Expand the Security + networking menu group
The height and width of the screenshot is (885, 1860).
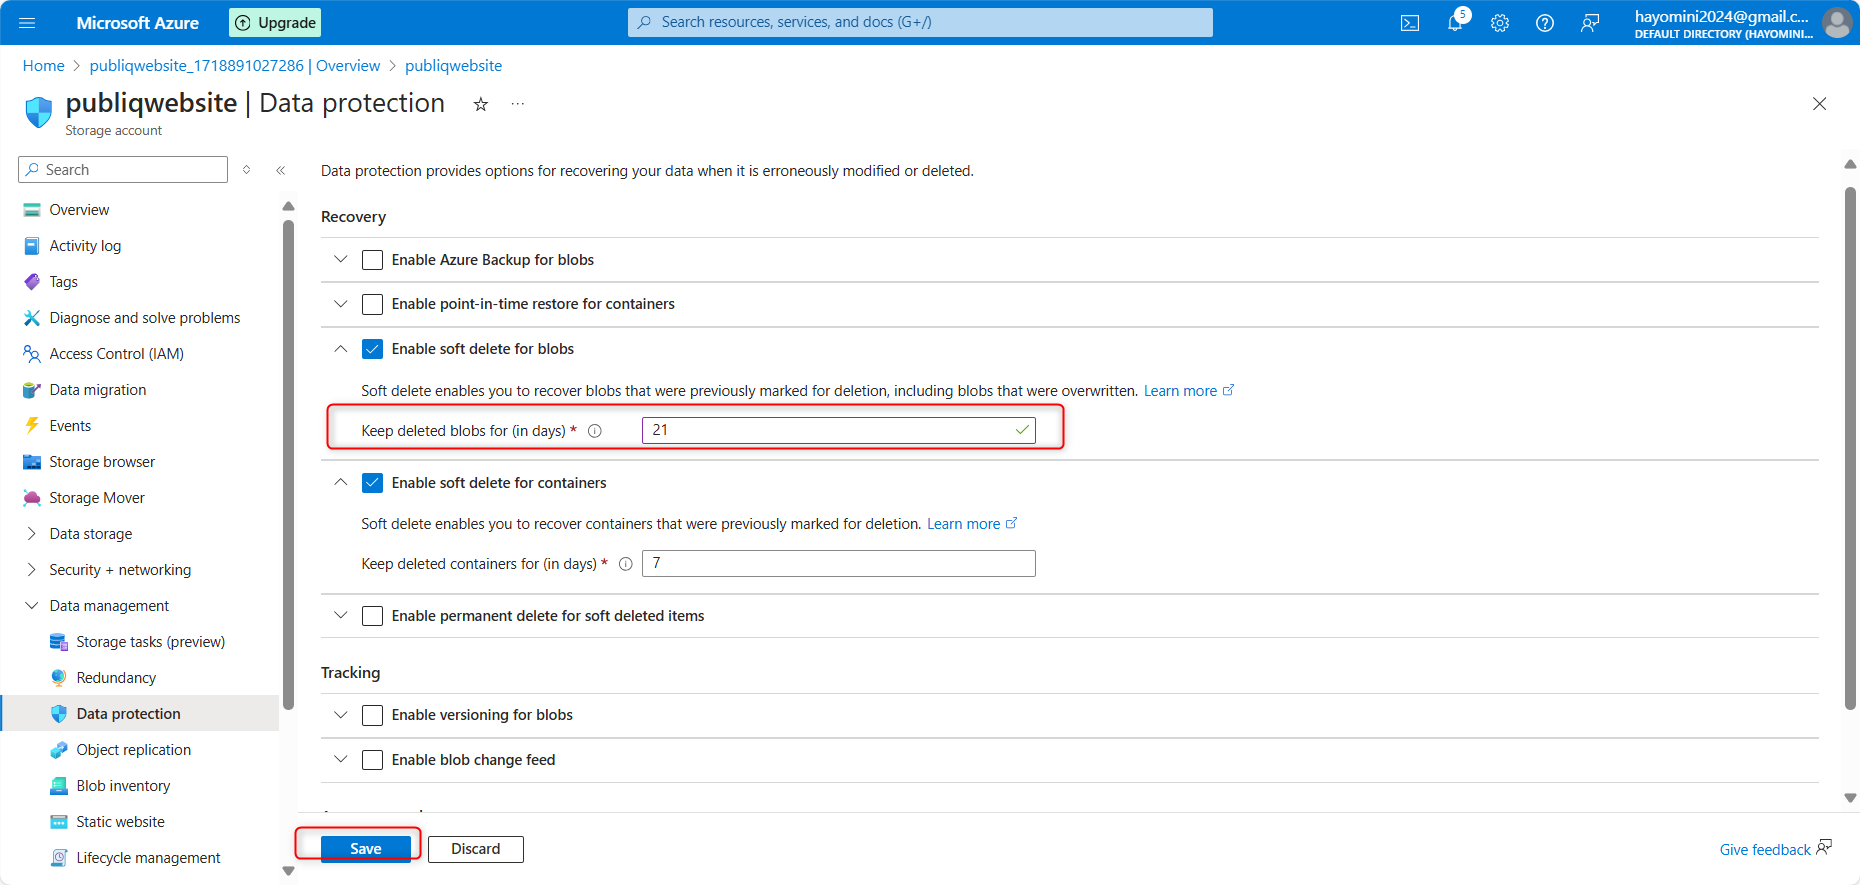[31, 570]
